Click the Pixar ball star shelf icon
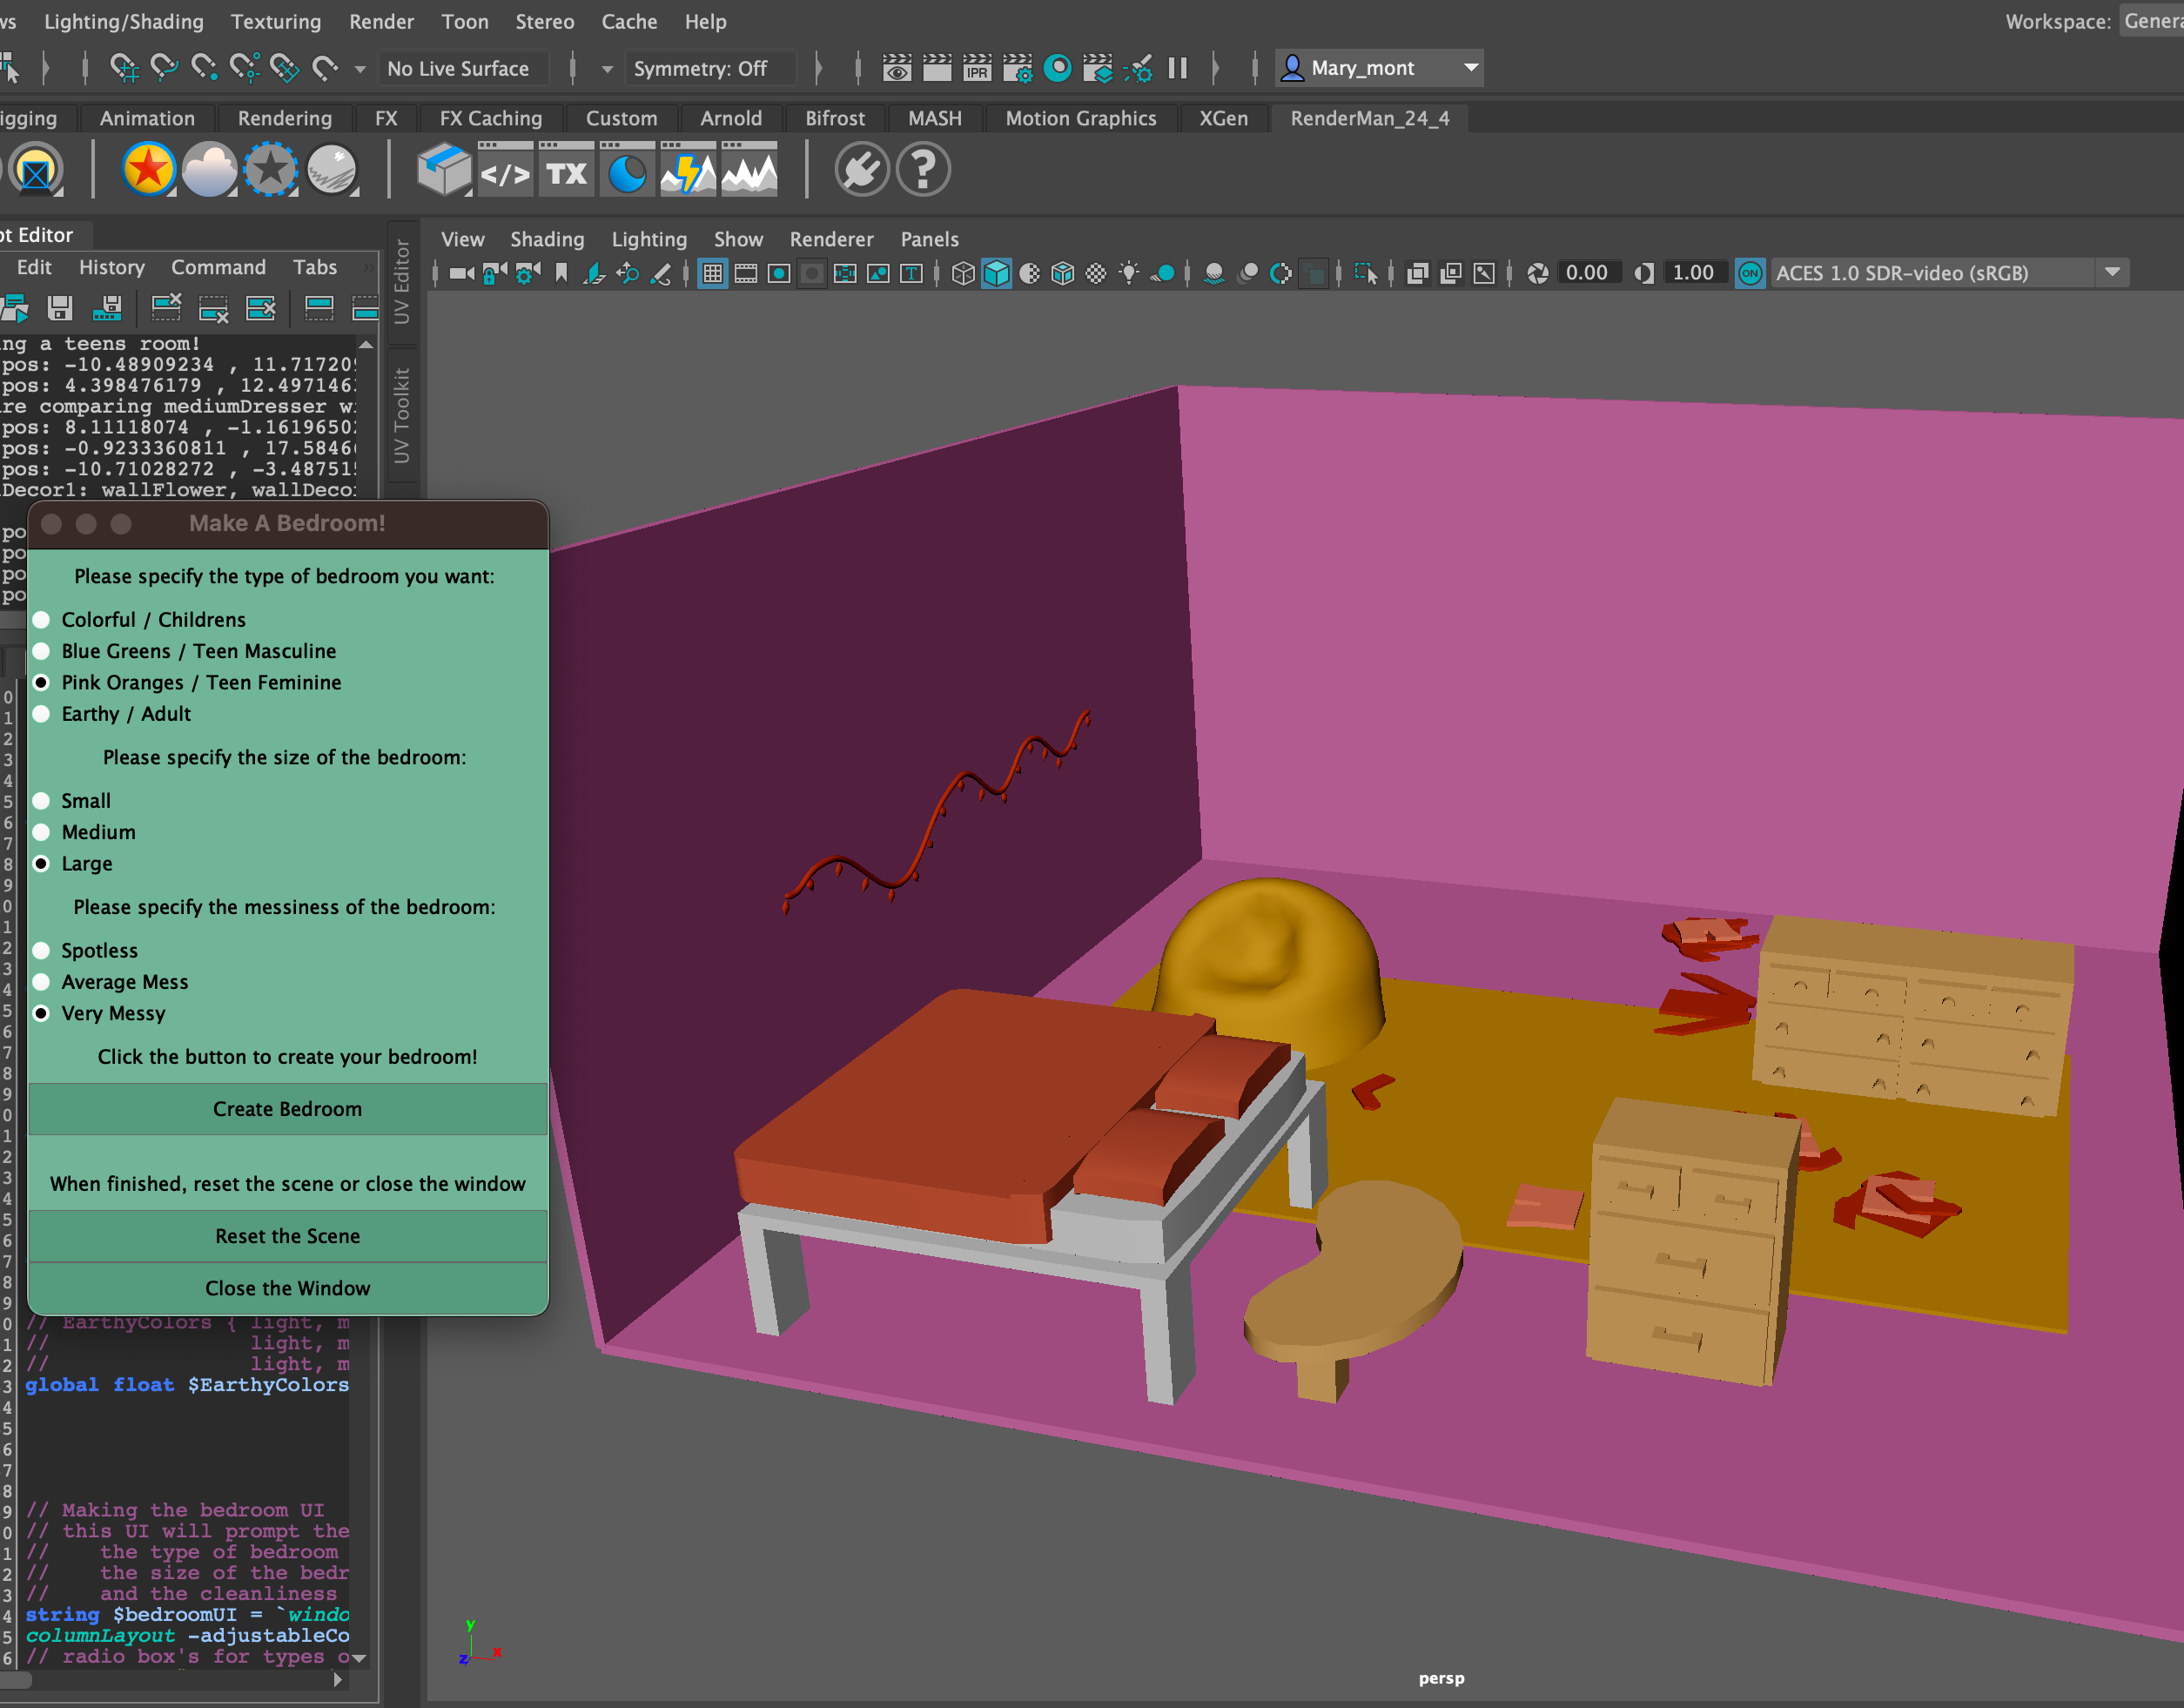This screenshot has height=1708, width=2184. (149, 170)
